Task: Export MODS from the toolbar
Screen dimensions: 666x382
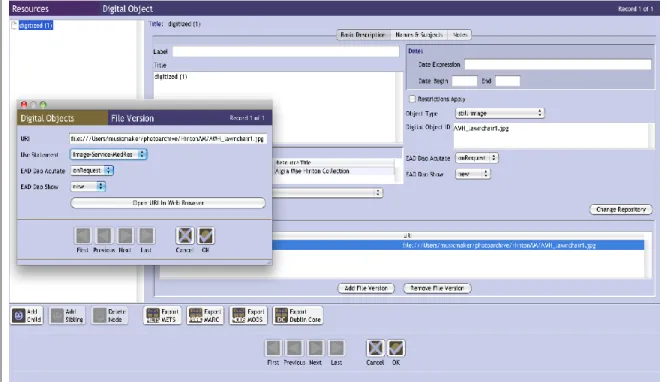Action: 248,316
